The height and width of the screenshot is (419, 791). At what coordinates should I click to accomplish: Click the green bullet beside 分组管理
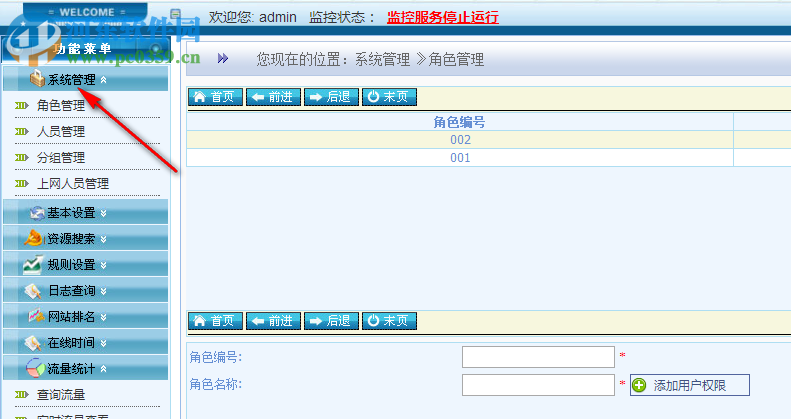click(x=21, y=158)
